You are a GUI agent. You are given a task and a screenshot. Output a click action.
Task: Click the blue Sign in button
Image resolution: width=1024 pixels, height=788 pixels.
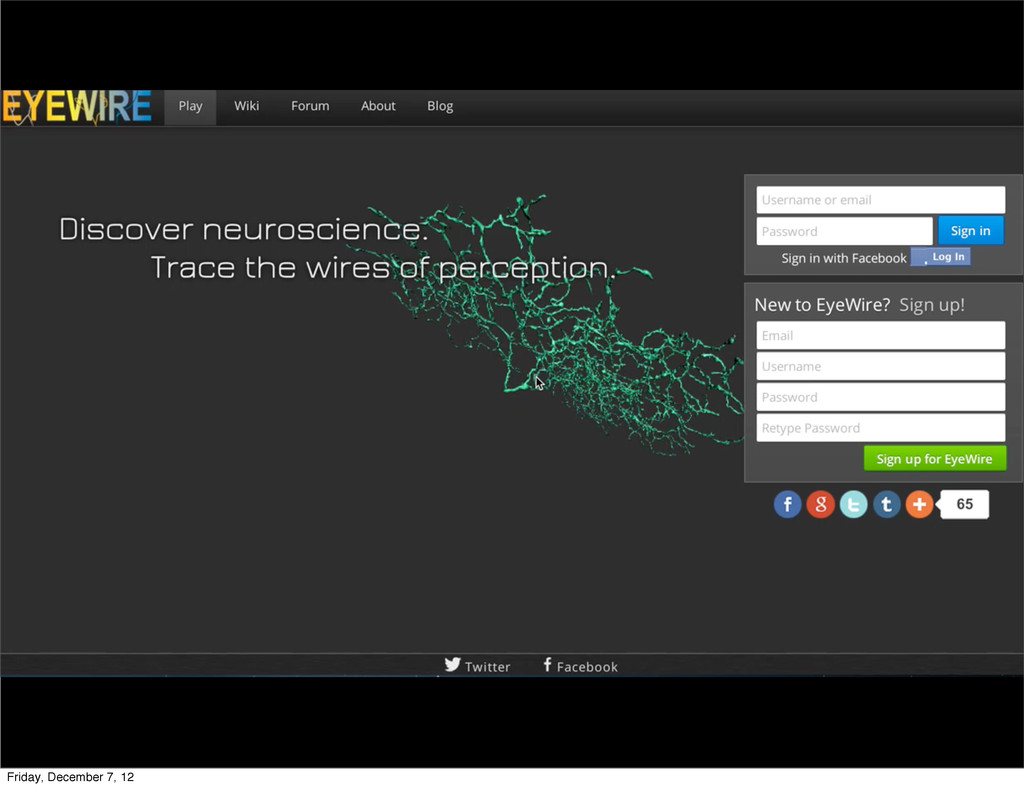click(x=970, y=230)
